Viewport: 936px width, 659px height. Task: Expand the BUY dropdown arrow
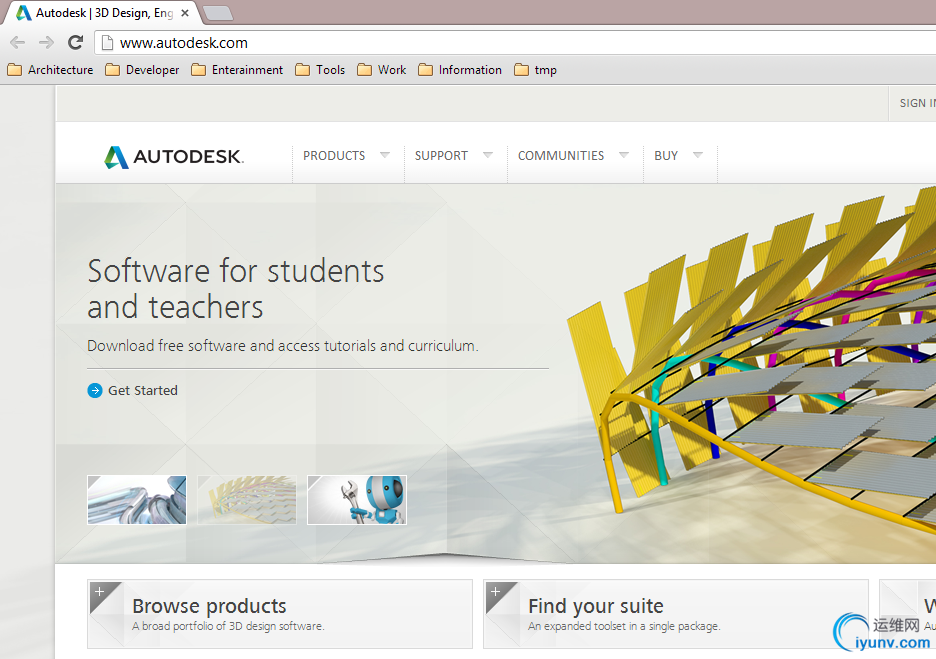pyautogui.click(x=698, y=155)
